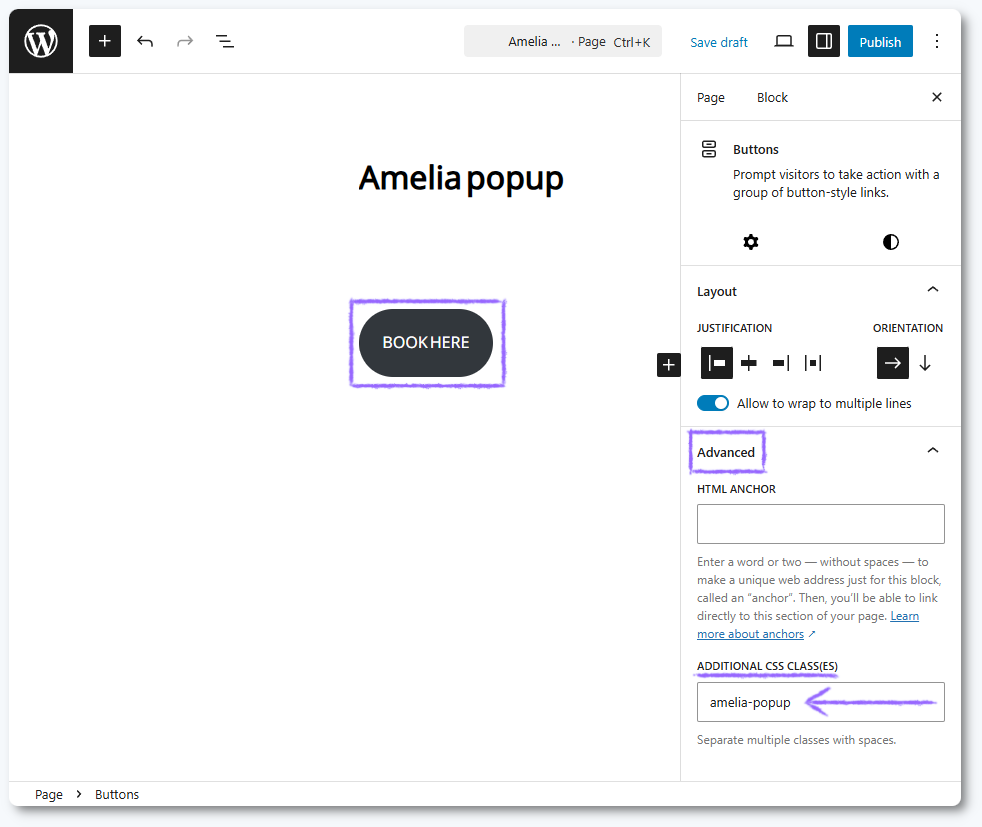The image size is (982, 827).
Task: Switch to the Block tab
Action: point(772,97)
